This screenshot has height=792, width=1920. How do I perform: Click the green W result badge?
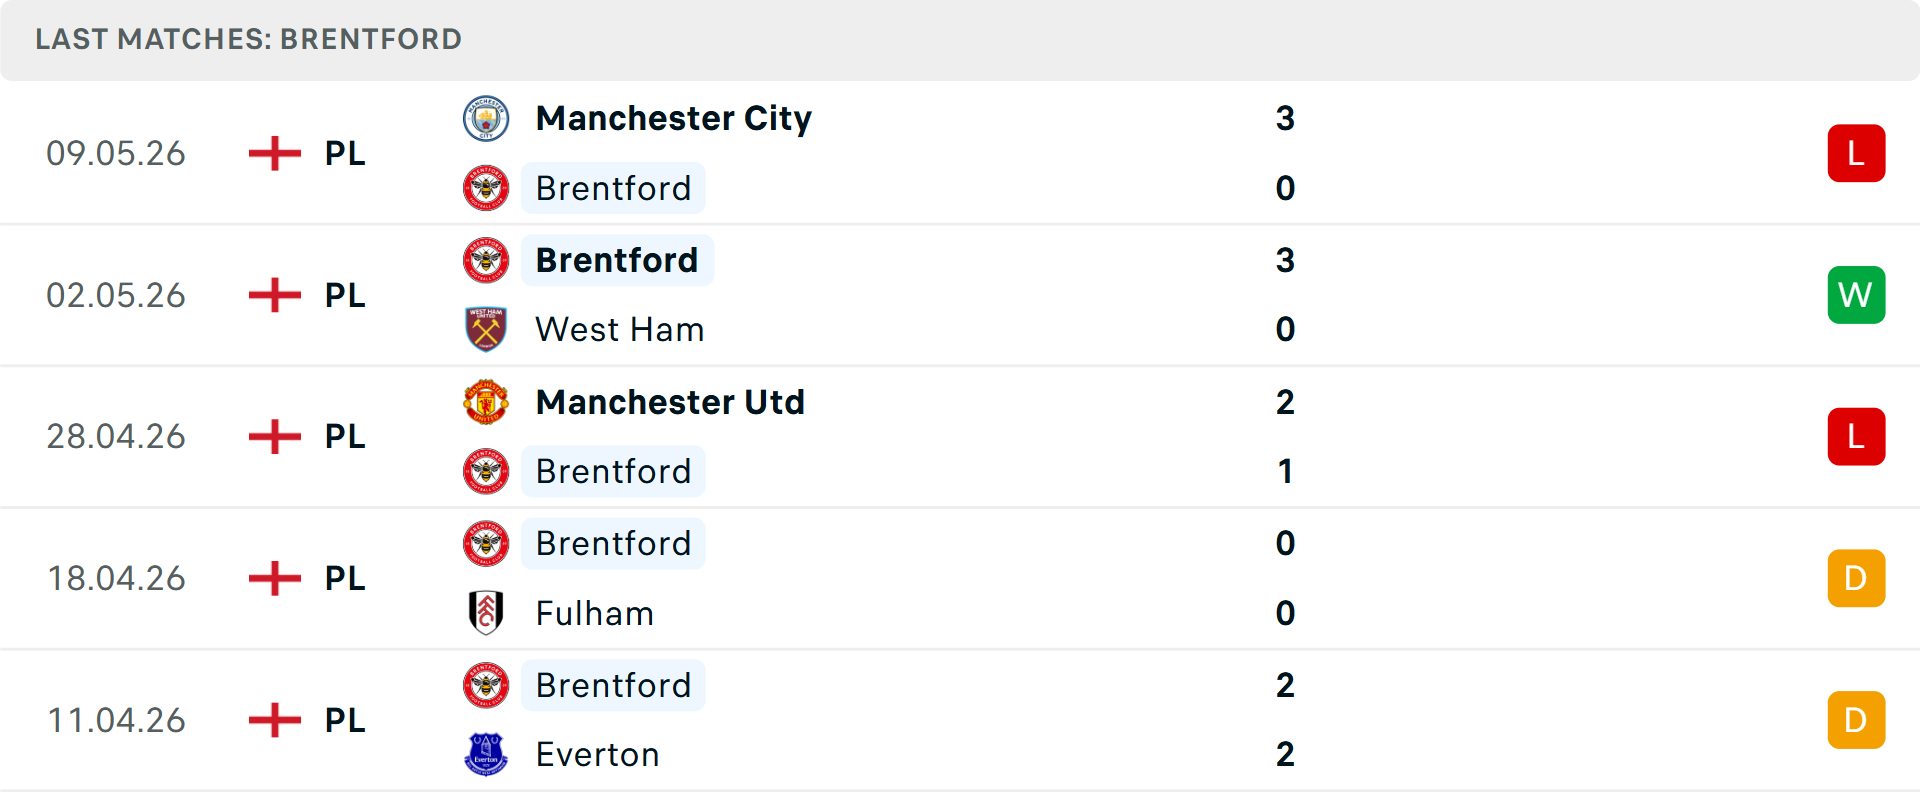coord(1856,295)
